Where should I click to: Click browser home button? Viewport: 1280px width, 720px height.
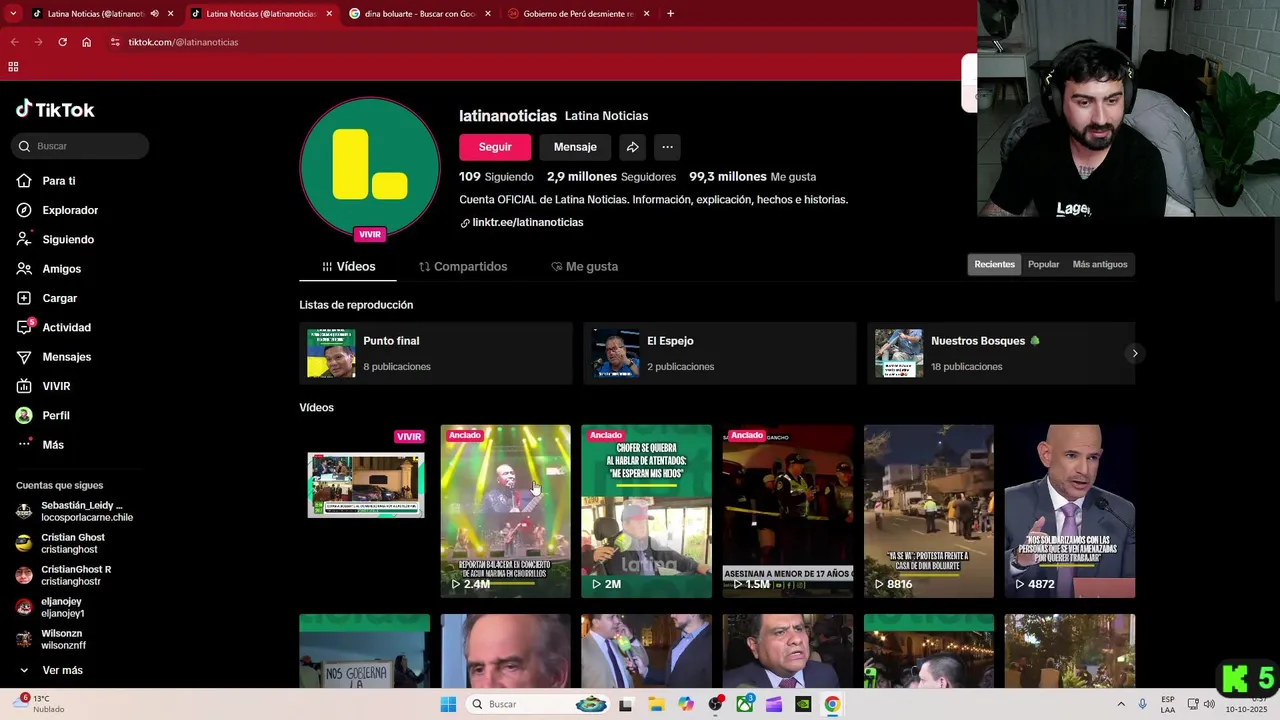click(87, 42)
